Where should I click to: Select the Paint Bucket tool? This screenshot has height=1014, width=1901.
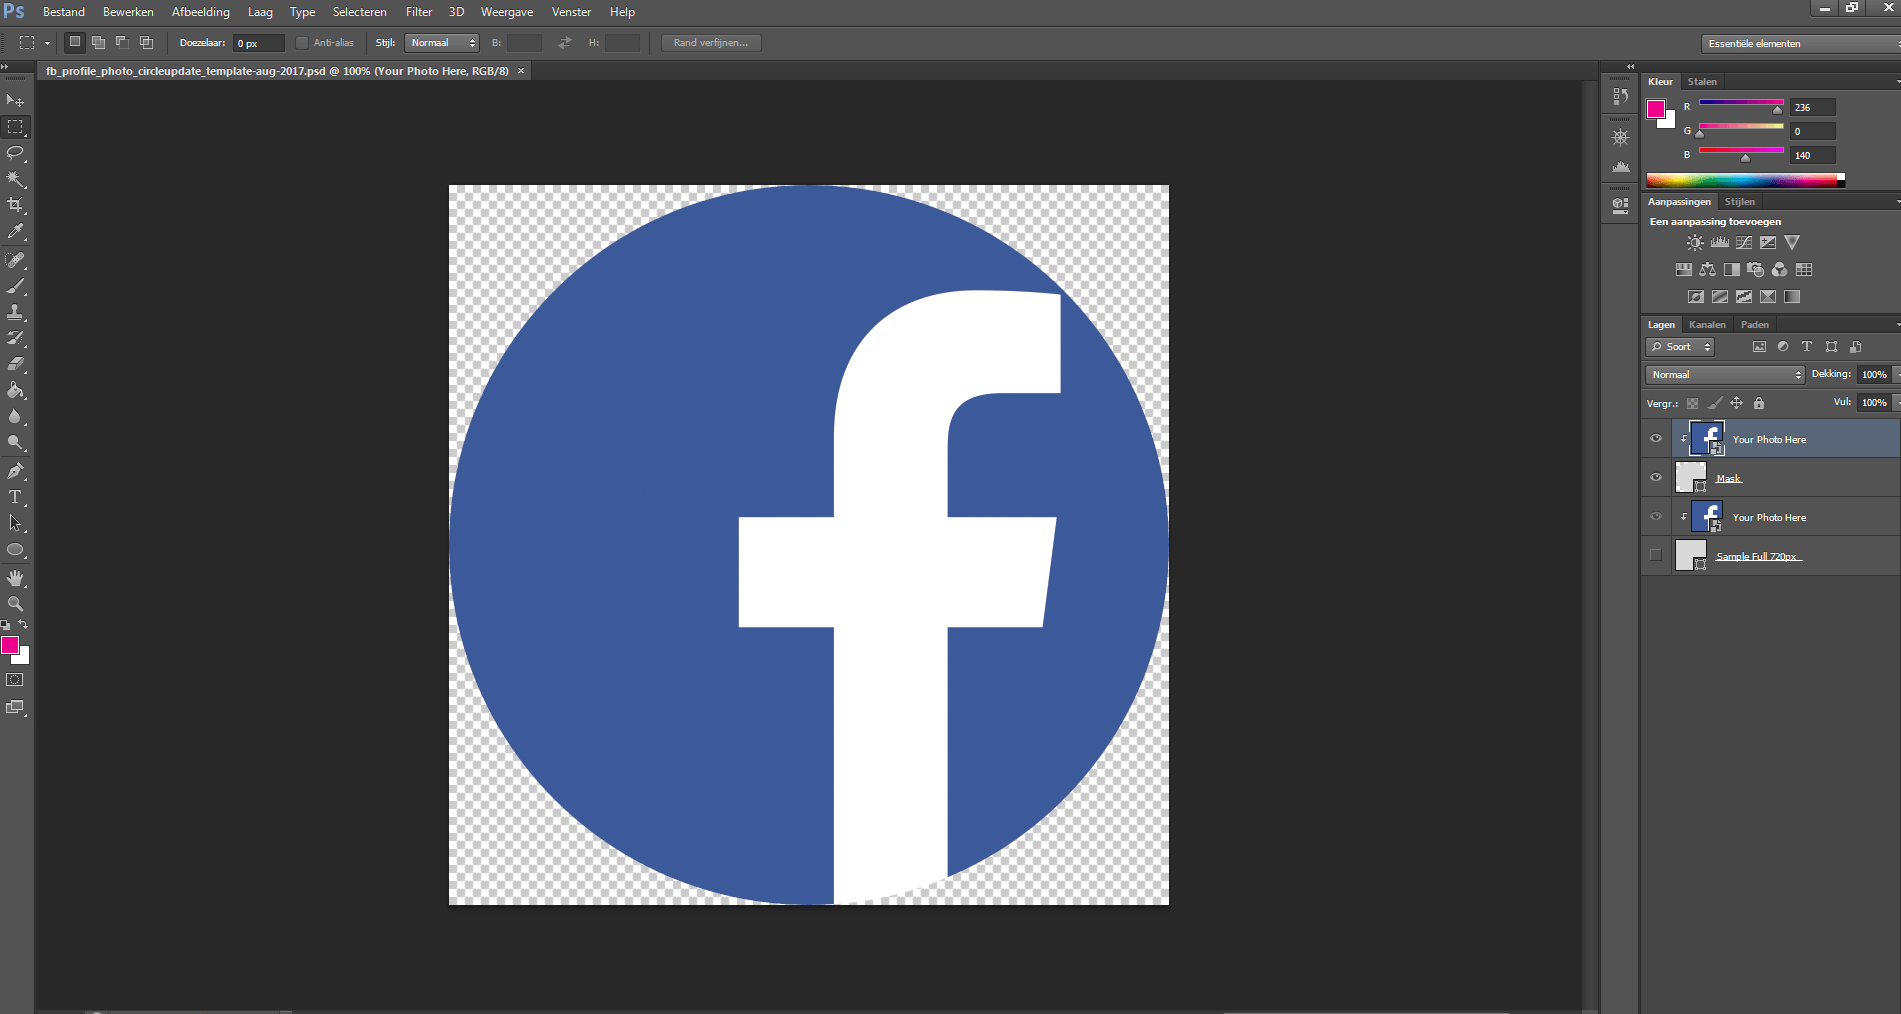pos(15,390)
